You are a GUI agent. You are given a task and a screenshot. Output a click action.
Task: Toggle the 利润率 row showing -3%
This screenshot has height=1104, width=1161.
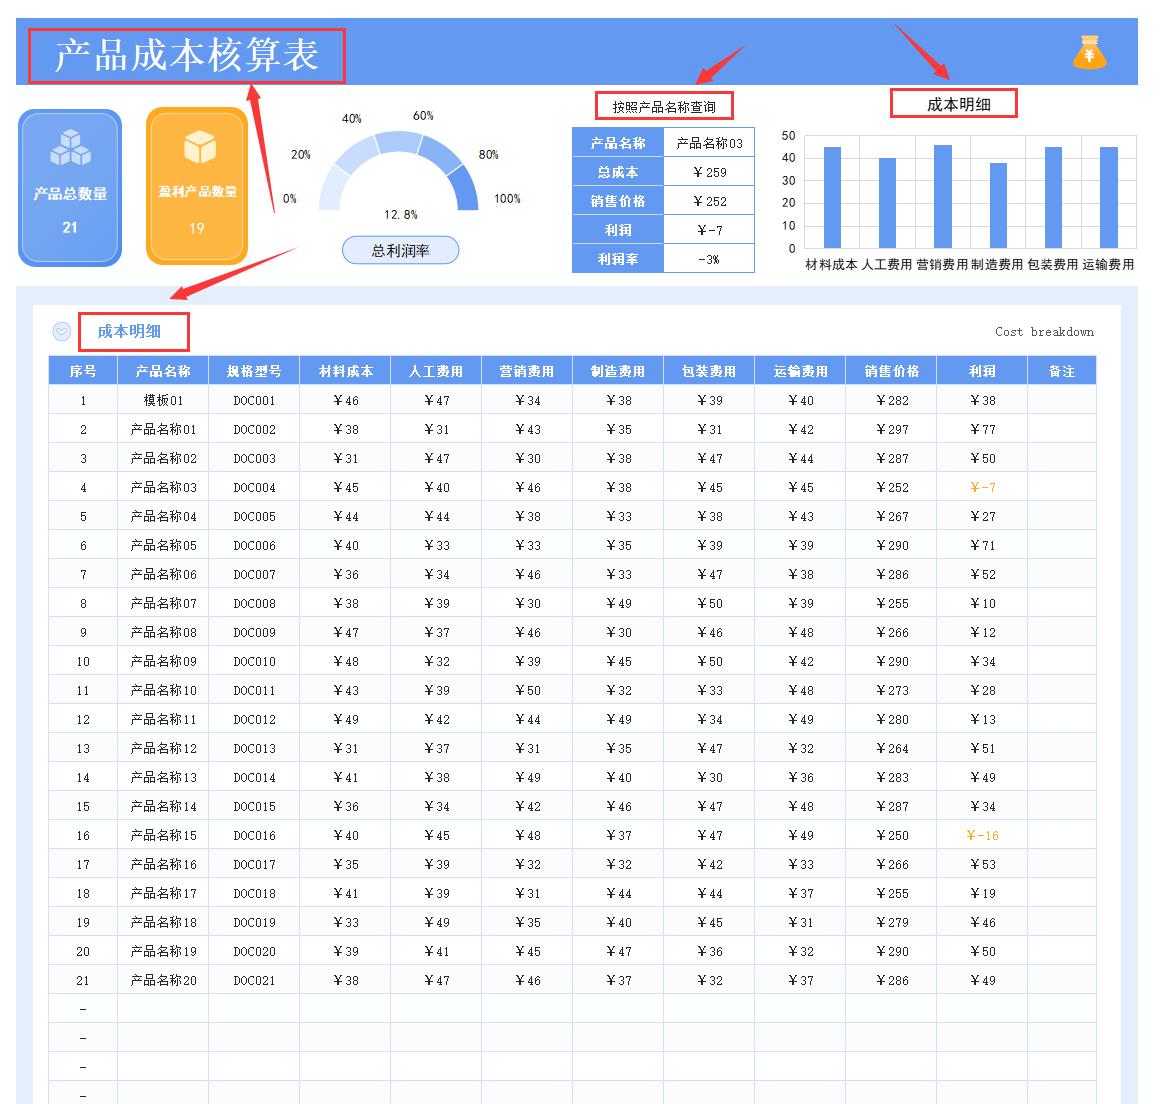pyautogui.click(x=709, y=258)
